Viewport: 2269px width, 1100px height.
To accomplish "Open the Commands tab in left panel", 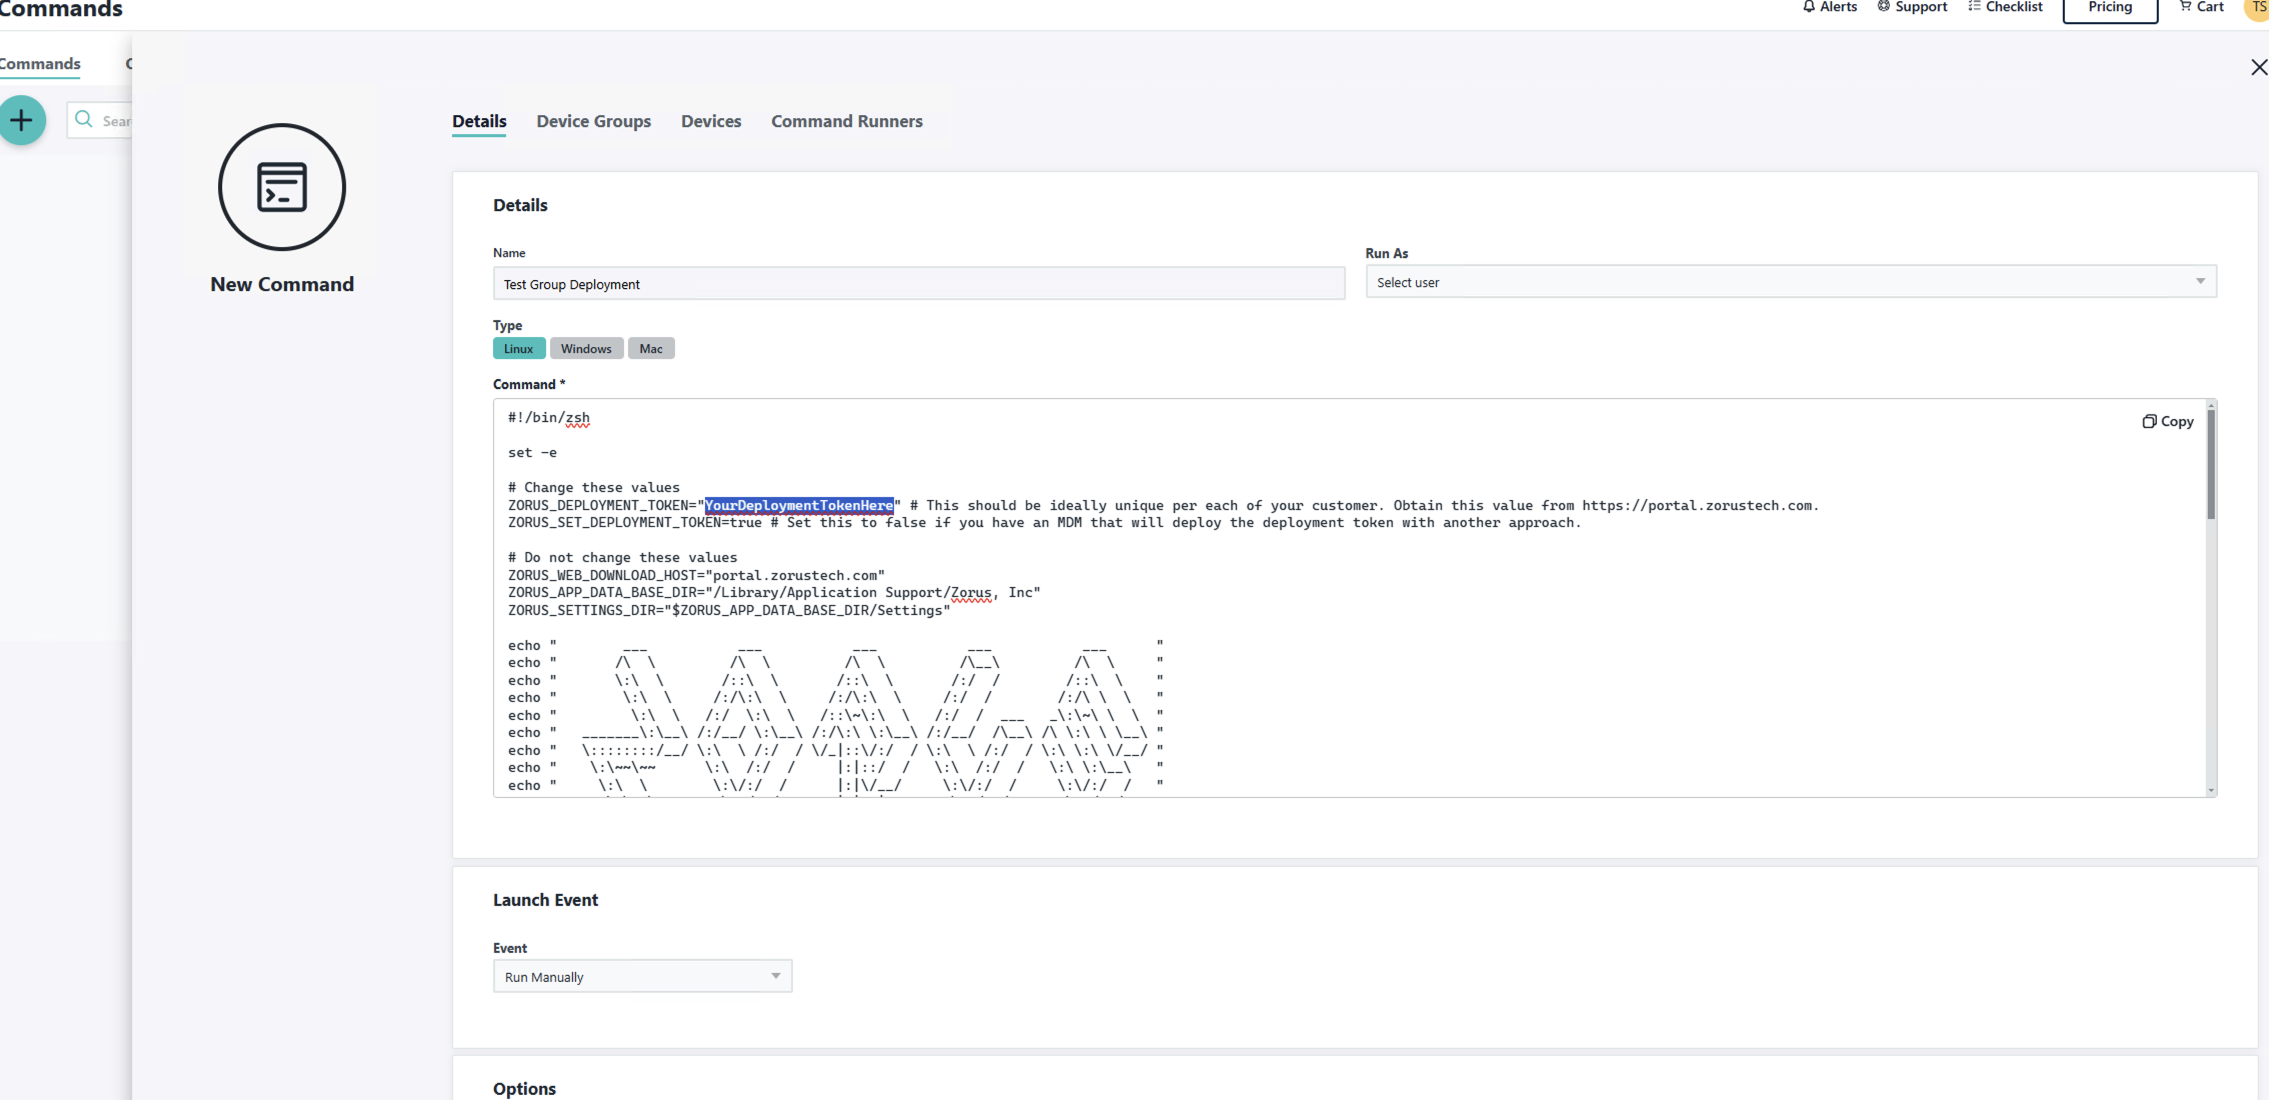I will click(x=40, y=64).
